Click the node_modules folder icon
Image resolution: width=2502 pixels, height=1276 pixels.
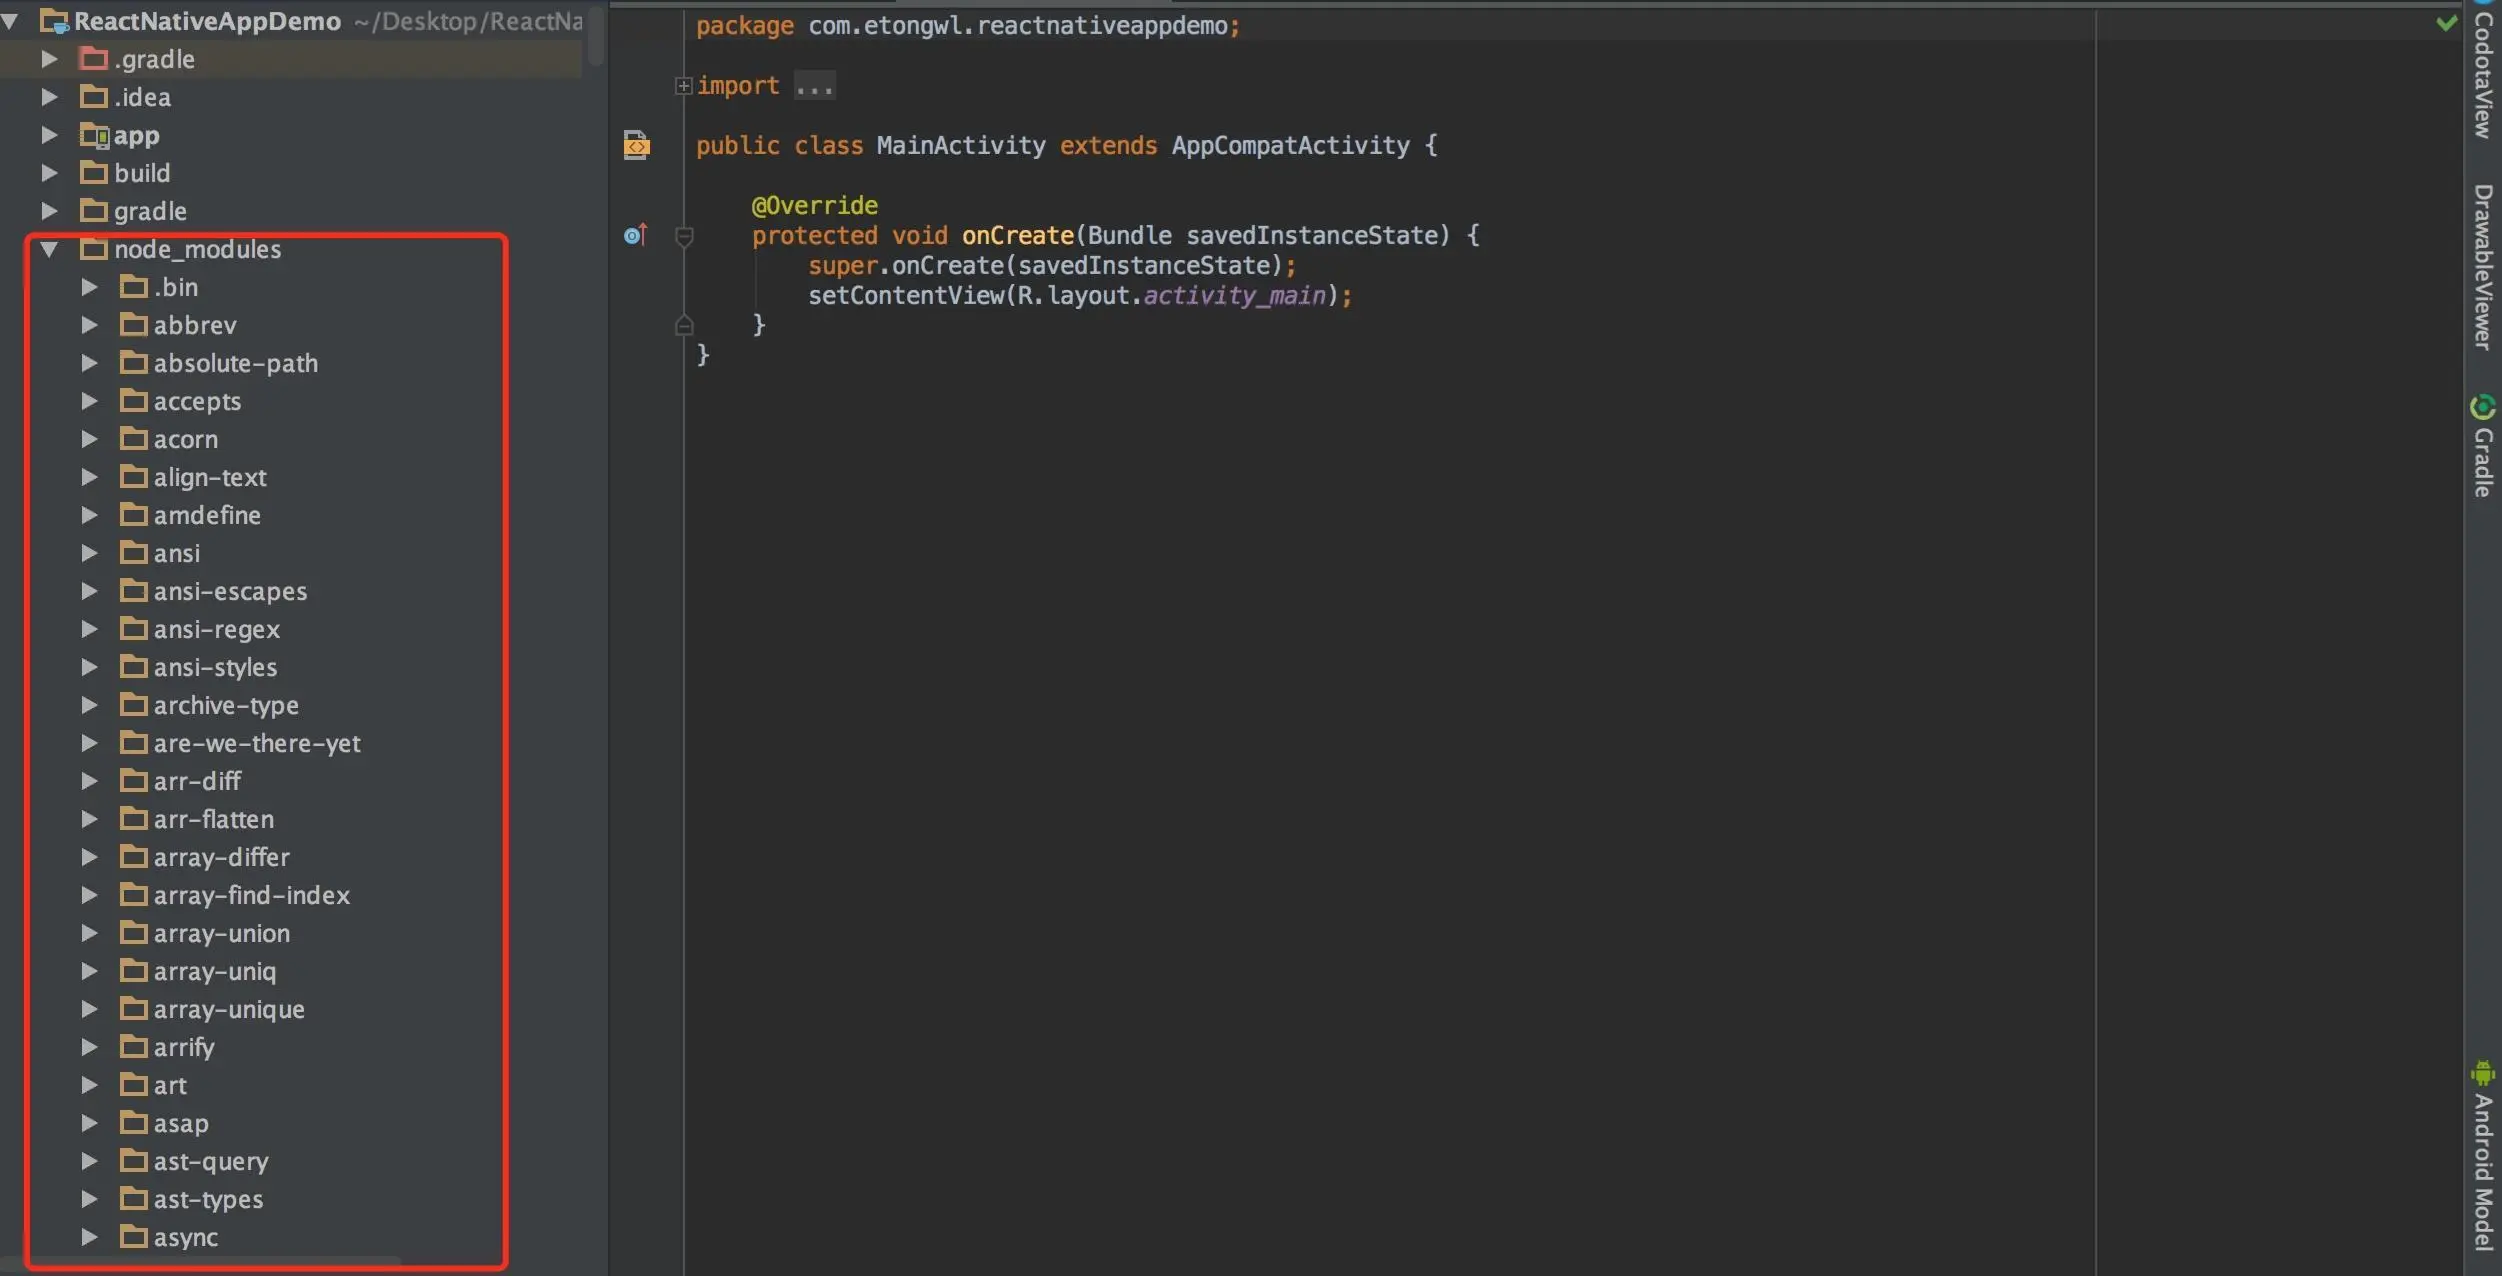coord(94,249)
